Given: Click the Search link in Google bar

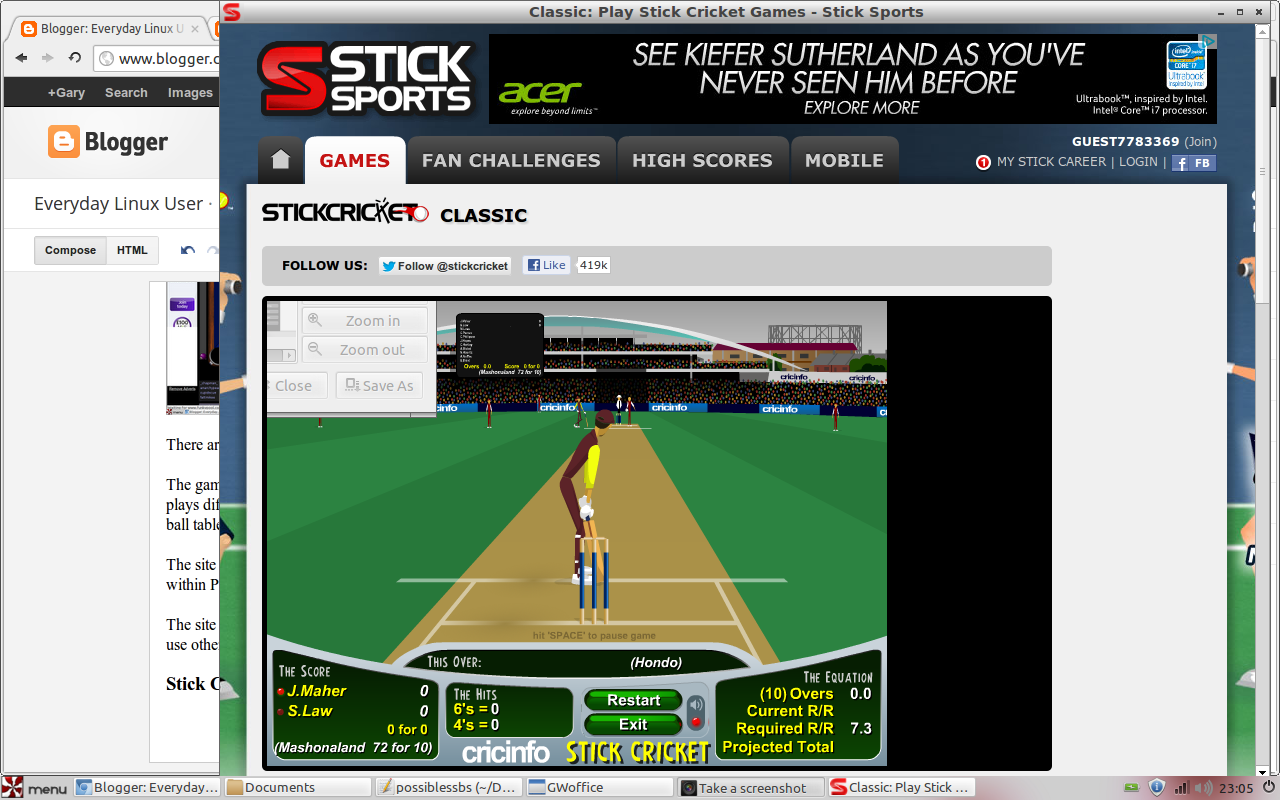Looking at the screenshot, I should click(x=126, y=93).
